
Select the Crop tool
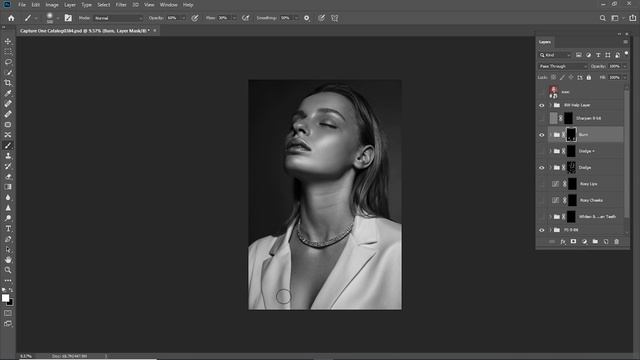pos(8,83)
